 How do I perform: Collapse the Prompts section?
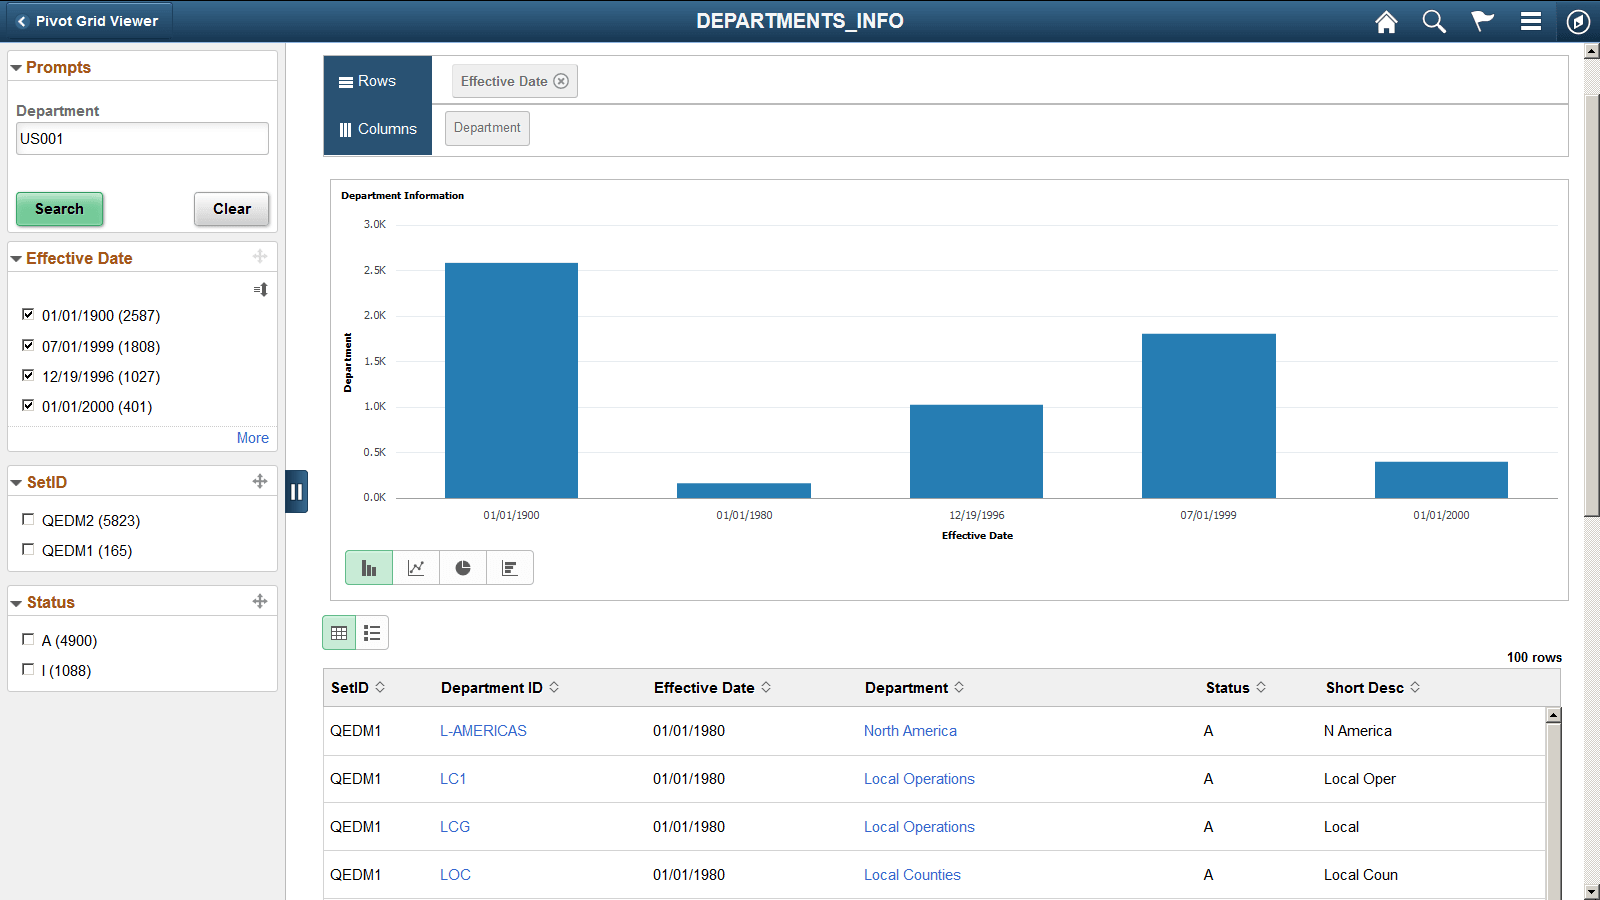coord(16,66)
